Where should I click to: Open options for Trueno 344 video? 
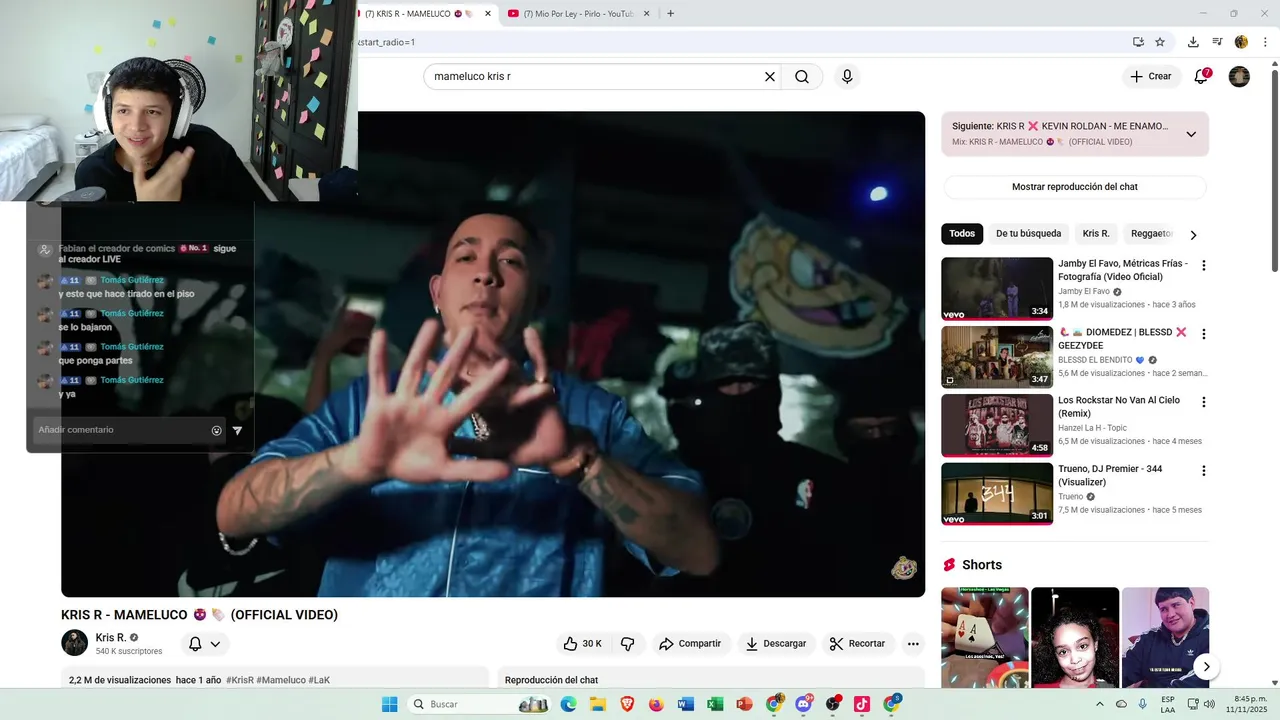tap(1203, 471)
